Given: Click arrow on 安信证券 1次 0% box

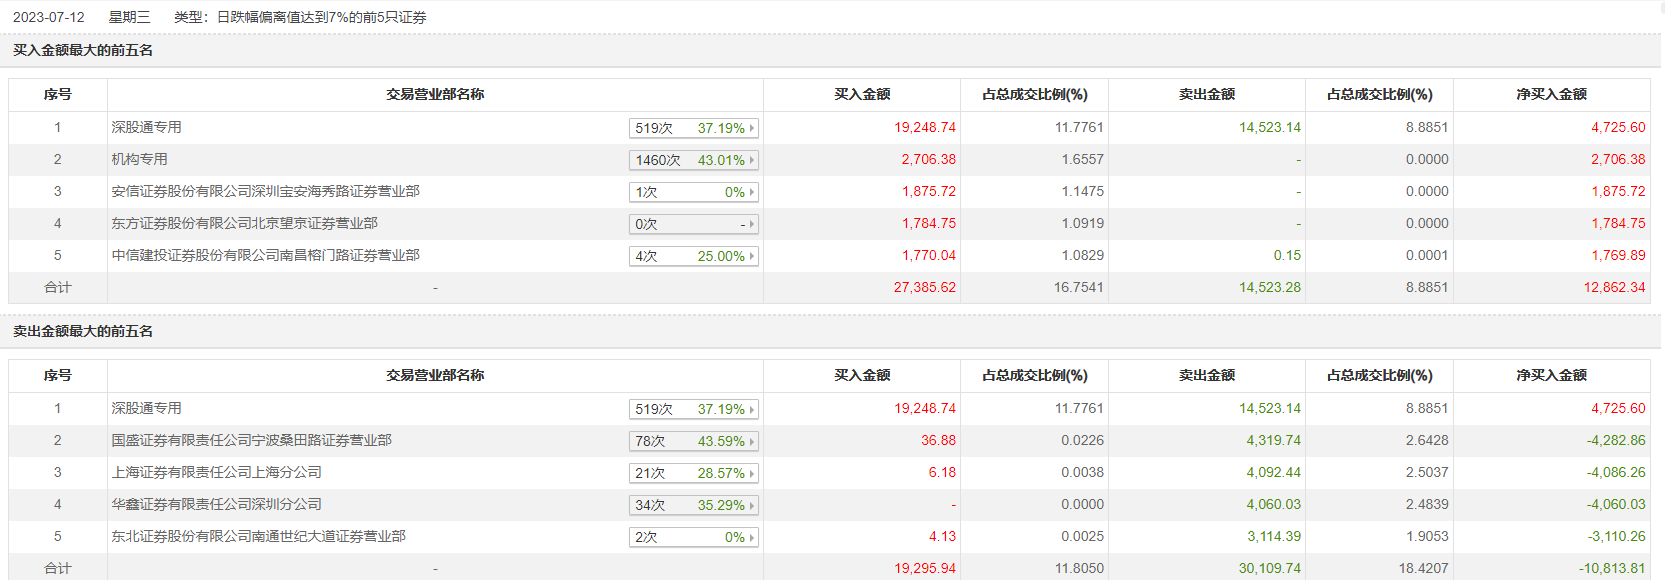Looking at the screenshot, I should (x=752, y=192).
